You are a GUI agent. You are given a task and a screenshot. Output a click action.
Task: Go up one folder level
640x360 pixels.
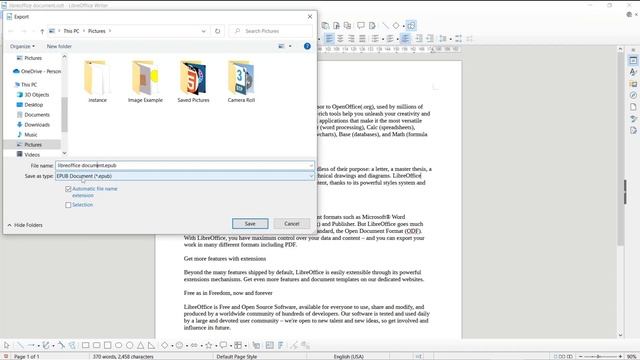[x=42, y=31]
